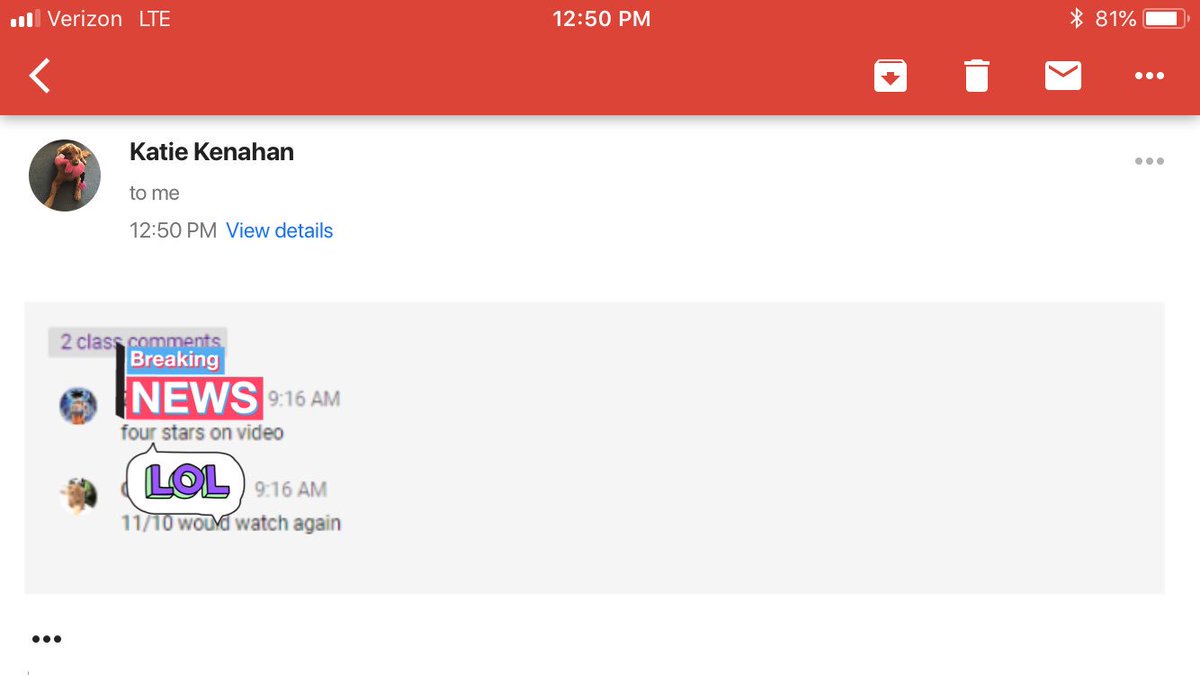Tap the LOL sticker bubble
This screenshot has width=1200, height=675.
(x=186, y=484)
